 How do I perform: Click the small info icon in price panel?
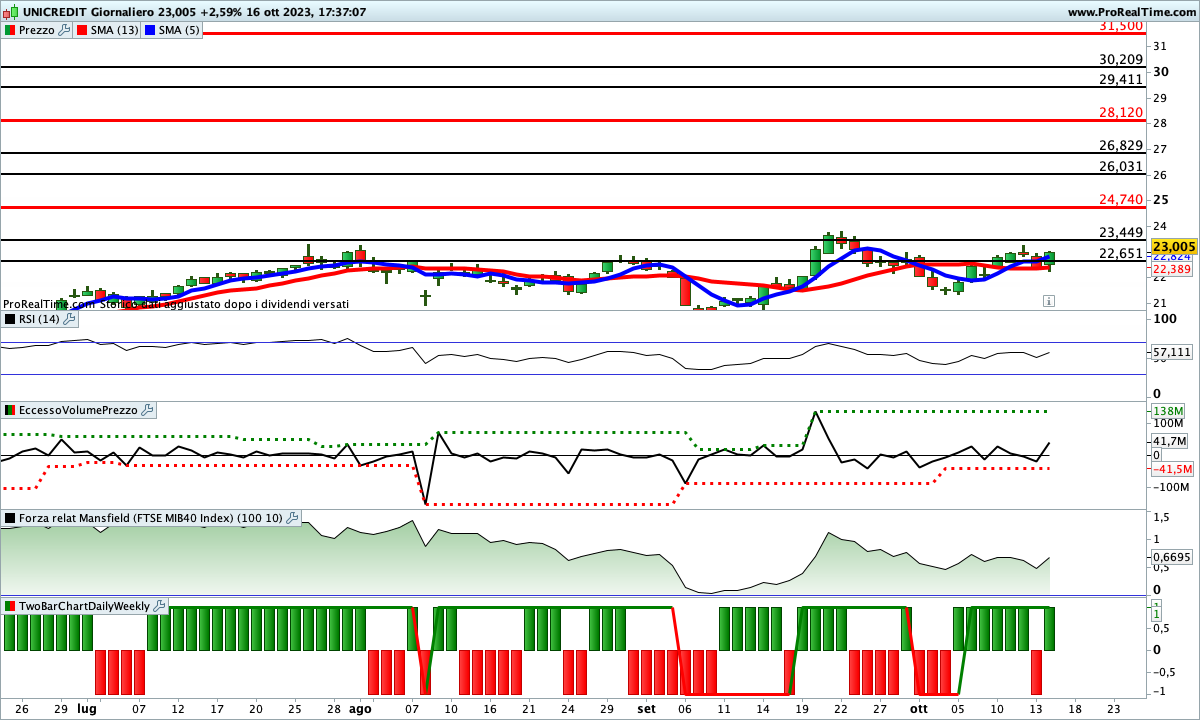tap(1048, 300)
